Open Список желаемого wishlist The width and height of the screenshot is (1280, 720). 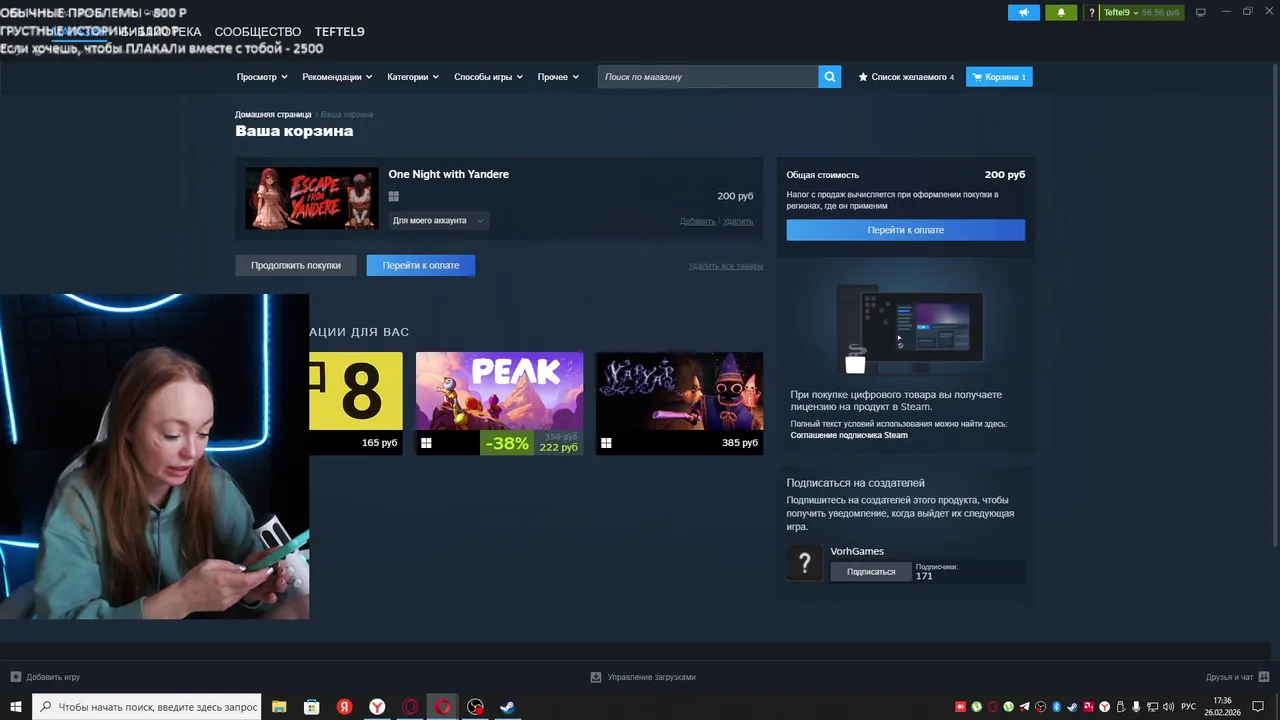click(x=906, y=77)
